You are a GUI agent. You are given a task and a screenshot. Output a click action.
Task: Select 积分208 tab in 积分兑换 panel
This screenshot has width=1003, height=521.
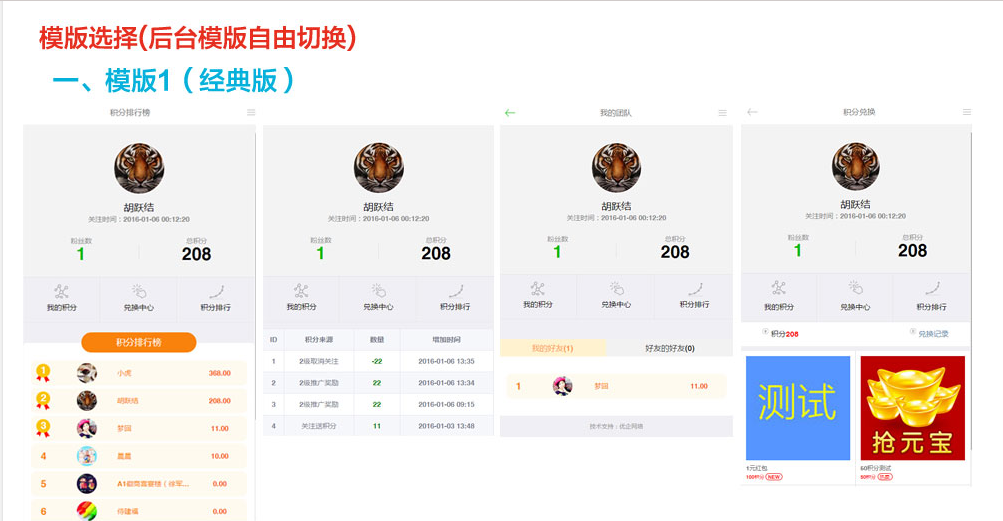coord(780,333)
